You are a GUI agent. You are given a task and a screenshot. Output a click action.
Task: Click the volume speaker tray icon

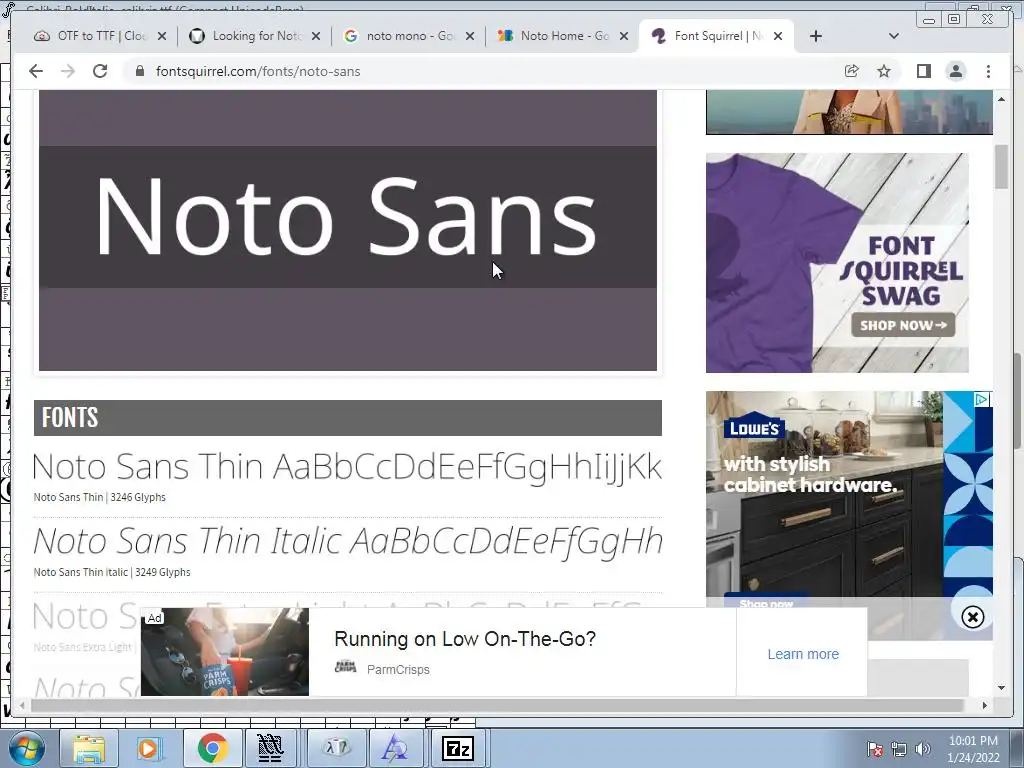pyautogui.click(x=922, y=749)
